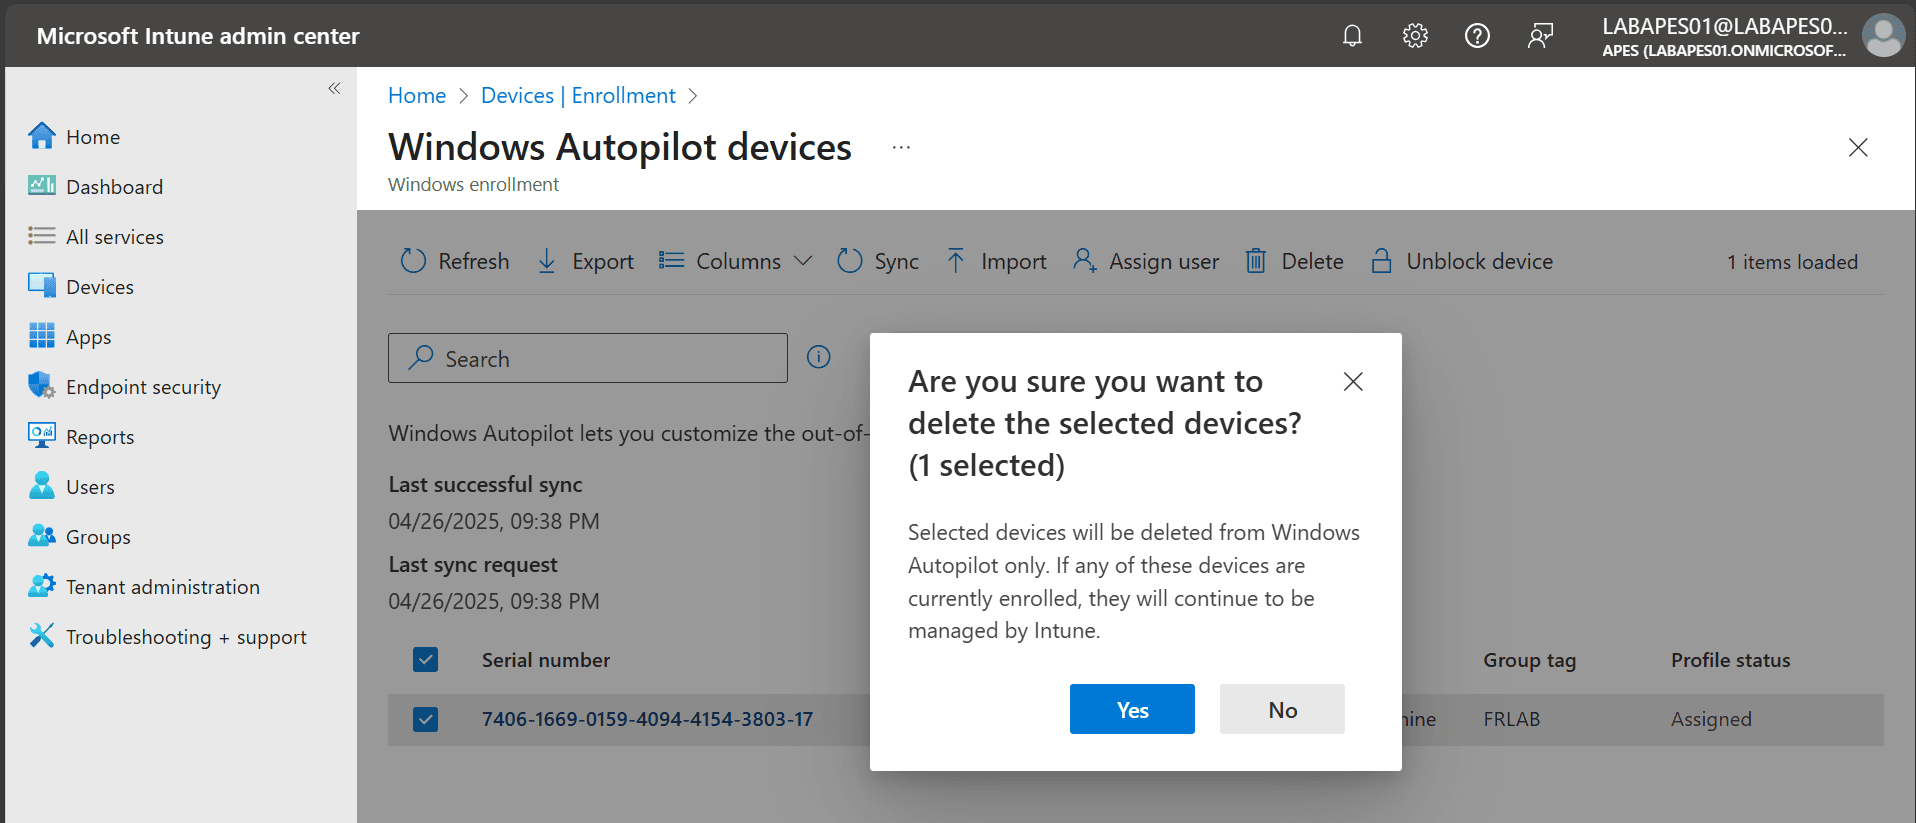Close the delete confirmation dialog
The width and height of the screenshot is (1916, 823).
click(1353, 381)
